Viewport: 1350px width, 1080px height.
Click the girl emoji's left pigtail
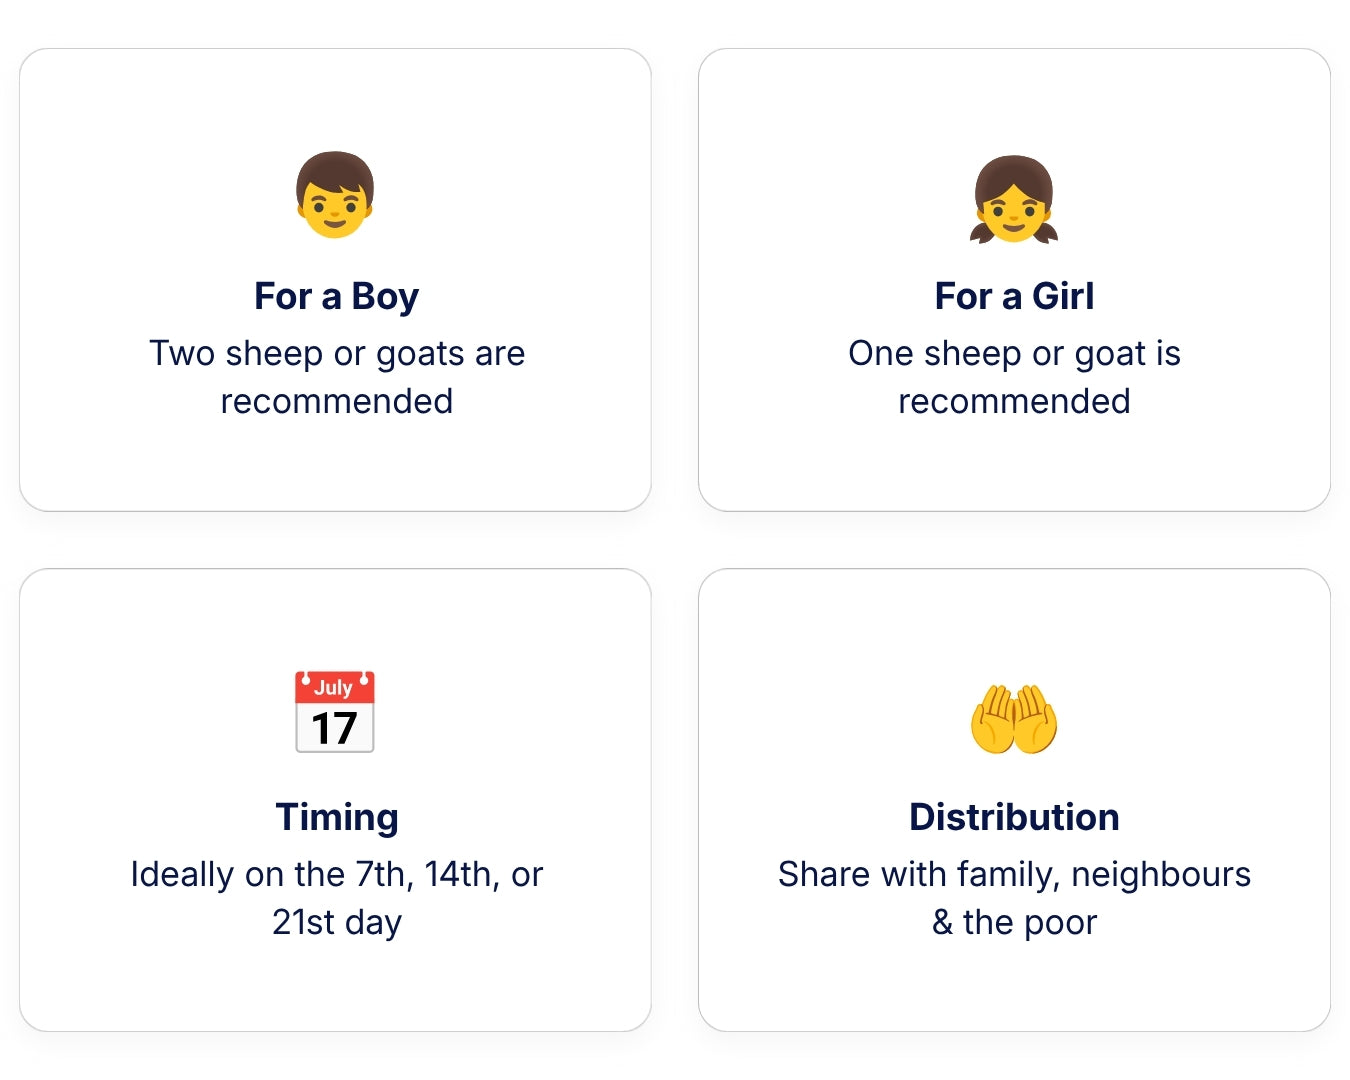click(984, 232)
